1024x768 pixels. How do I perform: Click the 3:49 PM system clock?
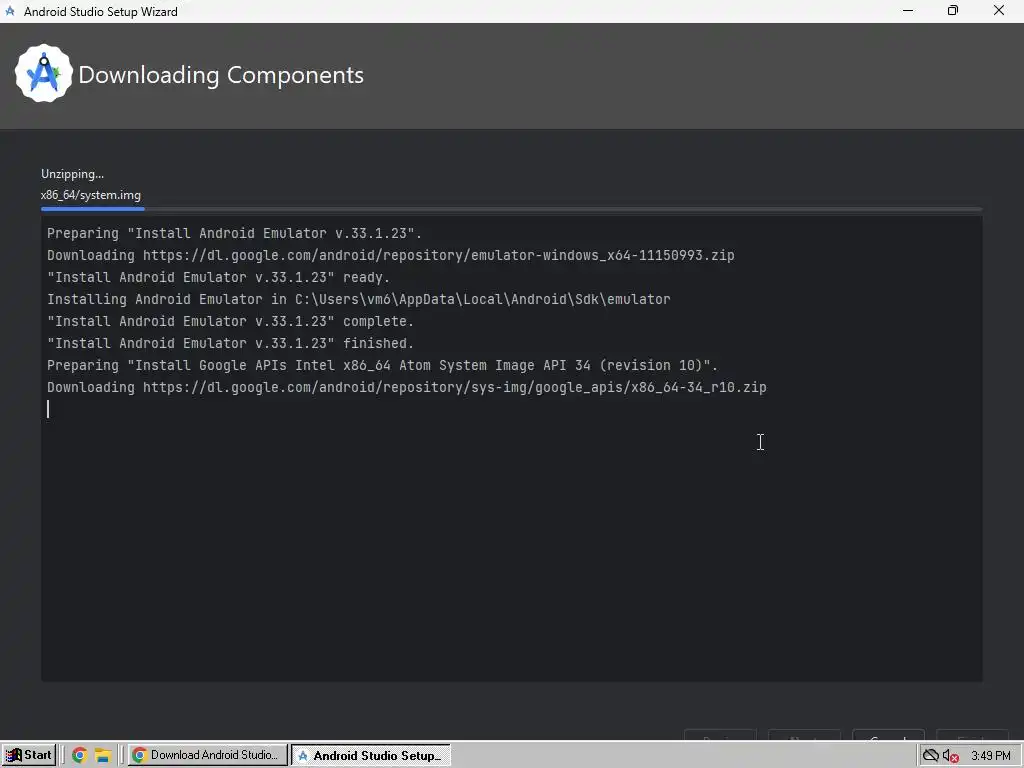pos(991,756)
